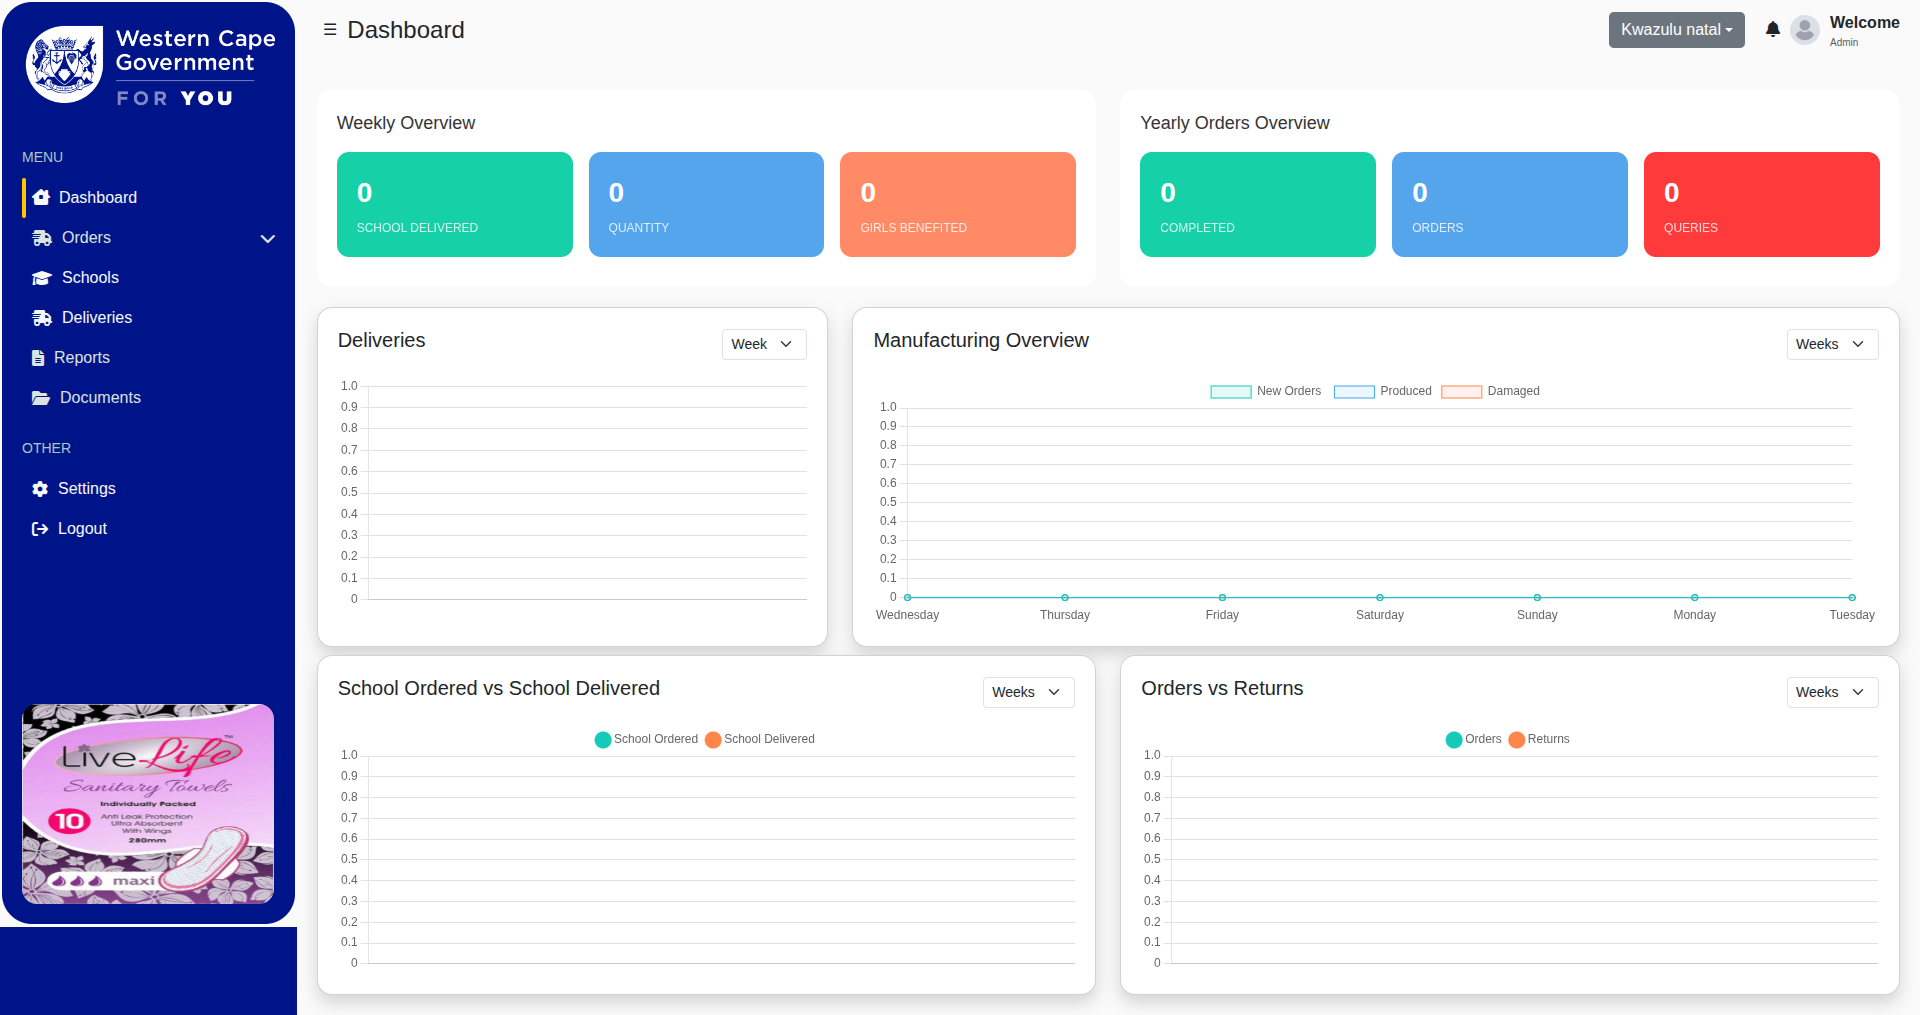This screenshot has height=1015, width=1920.
Task: Open the Weeks dropdown in Manufacturing Overview
Action: 1831,344
